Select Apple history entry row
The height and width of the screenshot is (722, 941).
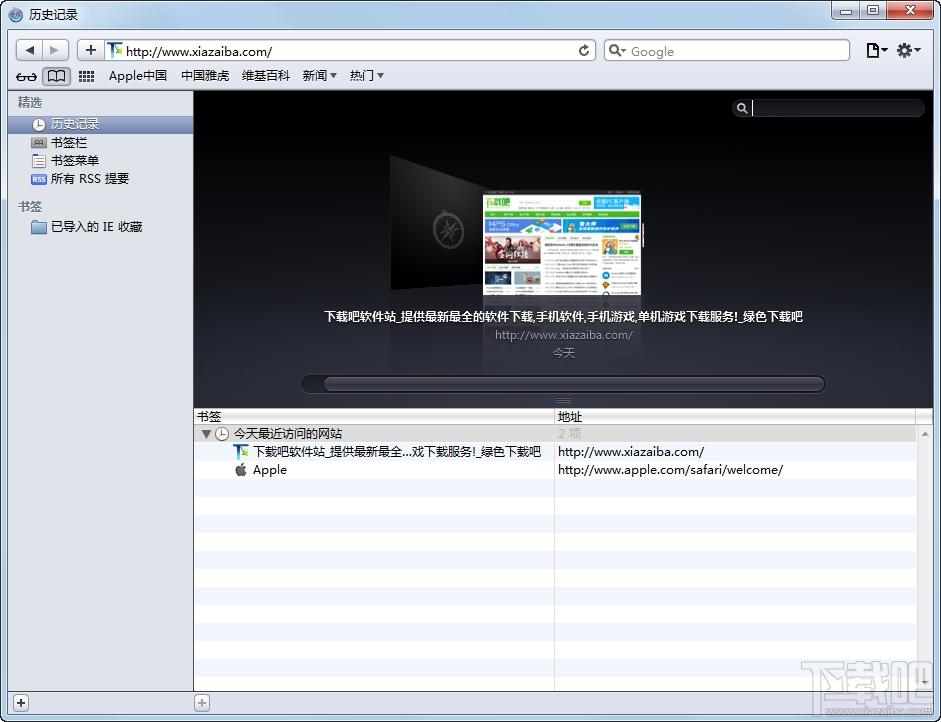[x=555, y=470]
